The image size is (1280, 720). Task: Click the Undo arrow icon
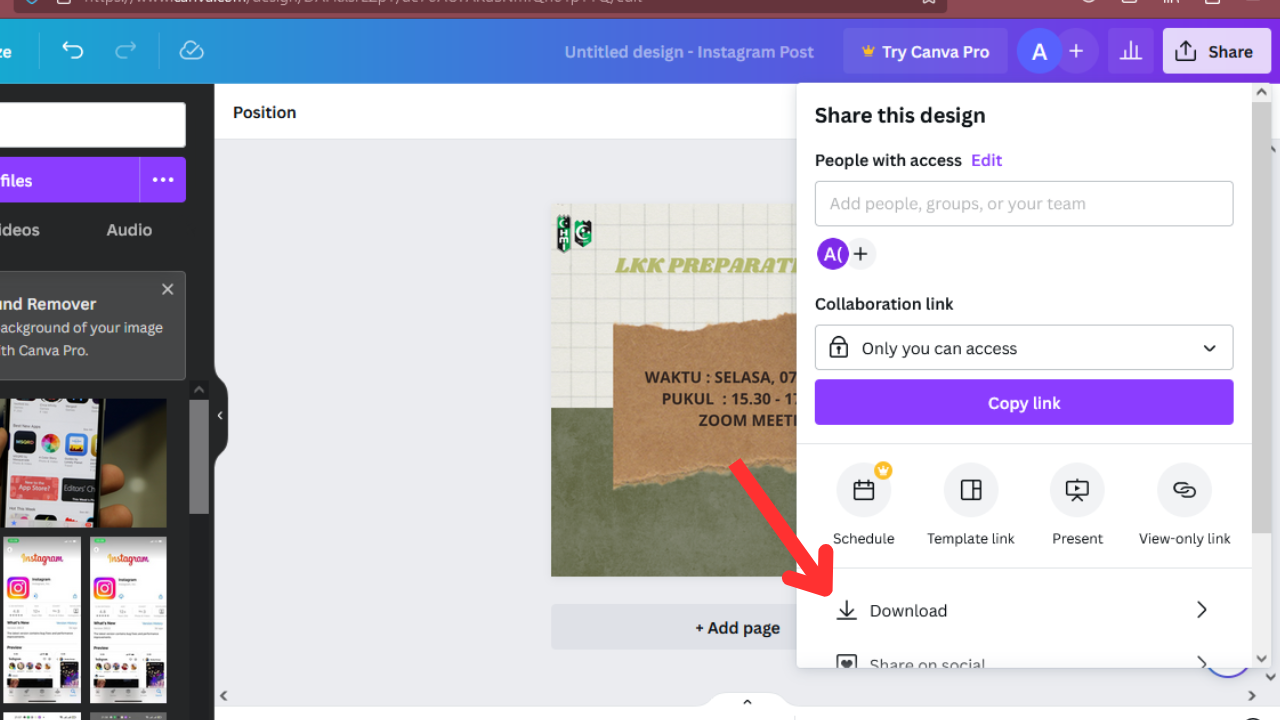pyautogui.click(x=73, y=51)
